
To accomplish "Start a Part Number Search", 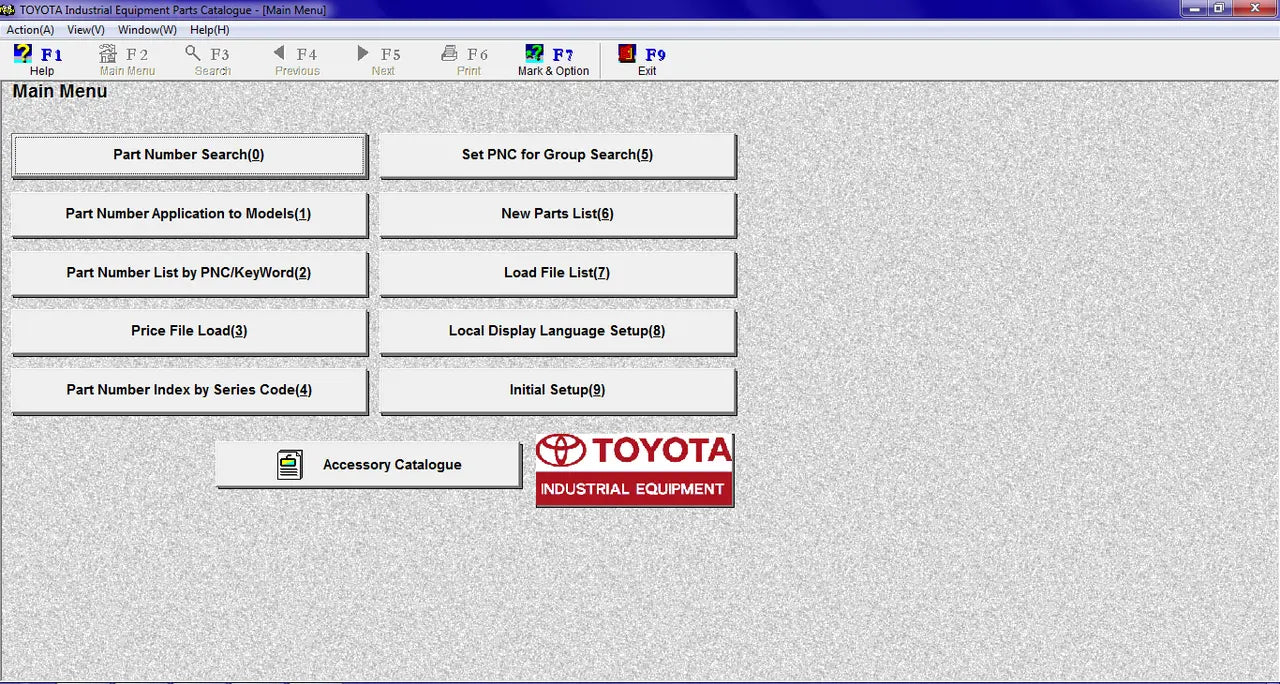I will tap(189, 155).
